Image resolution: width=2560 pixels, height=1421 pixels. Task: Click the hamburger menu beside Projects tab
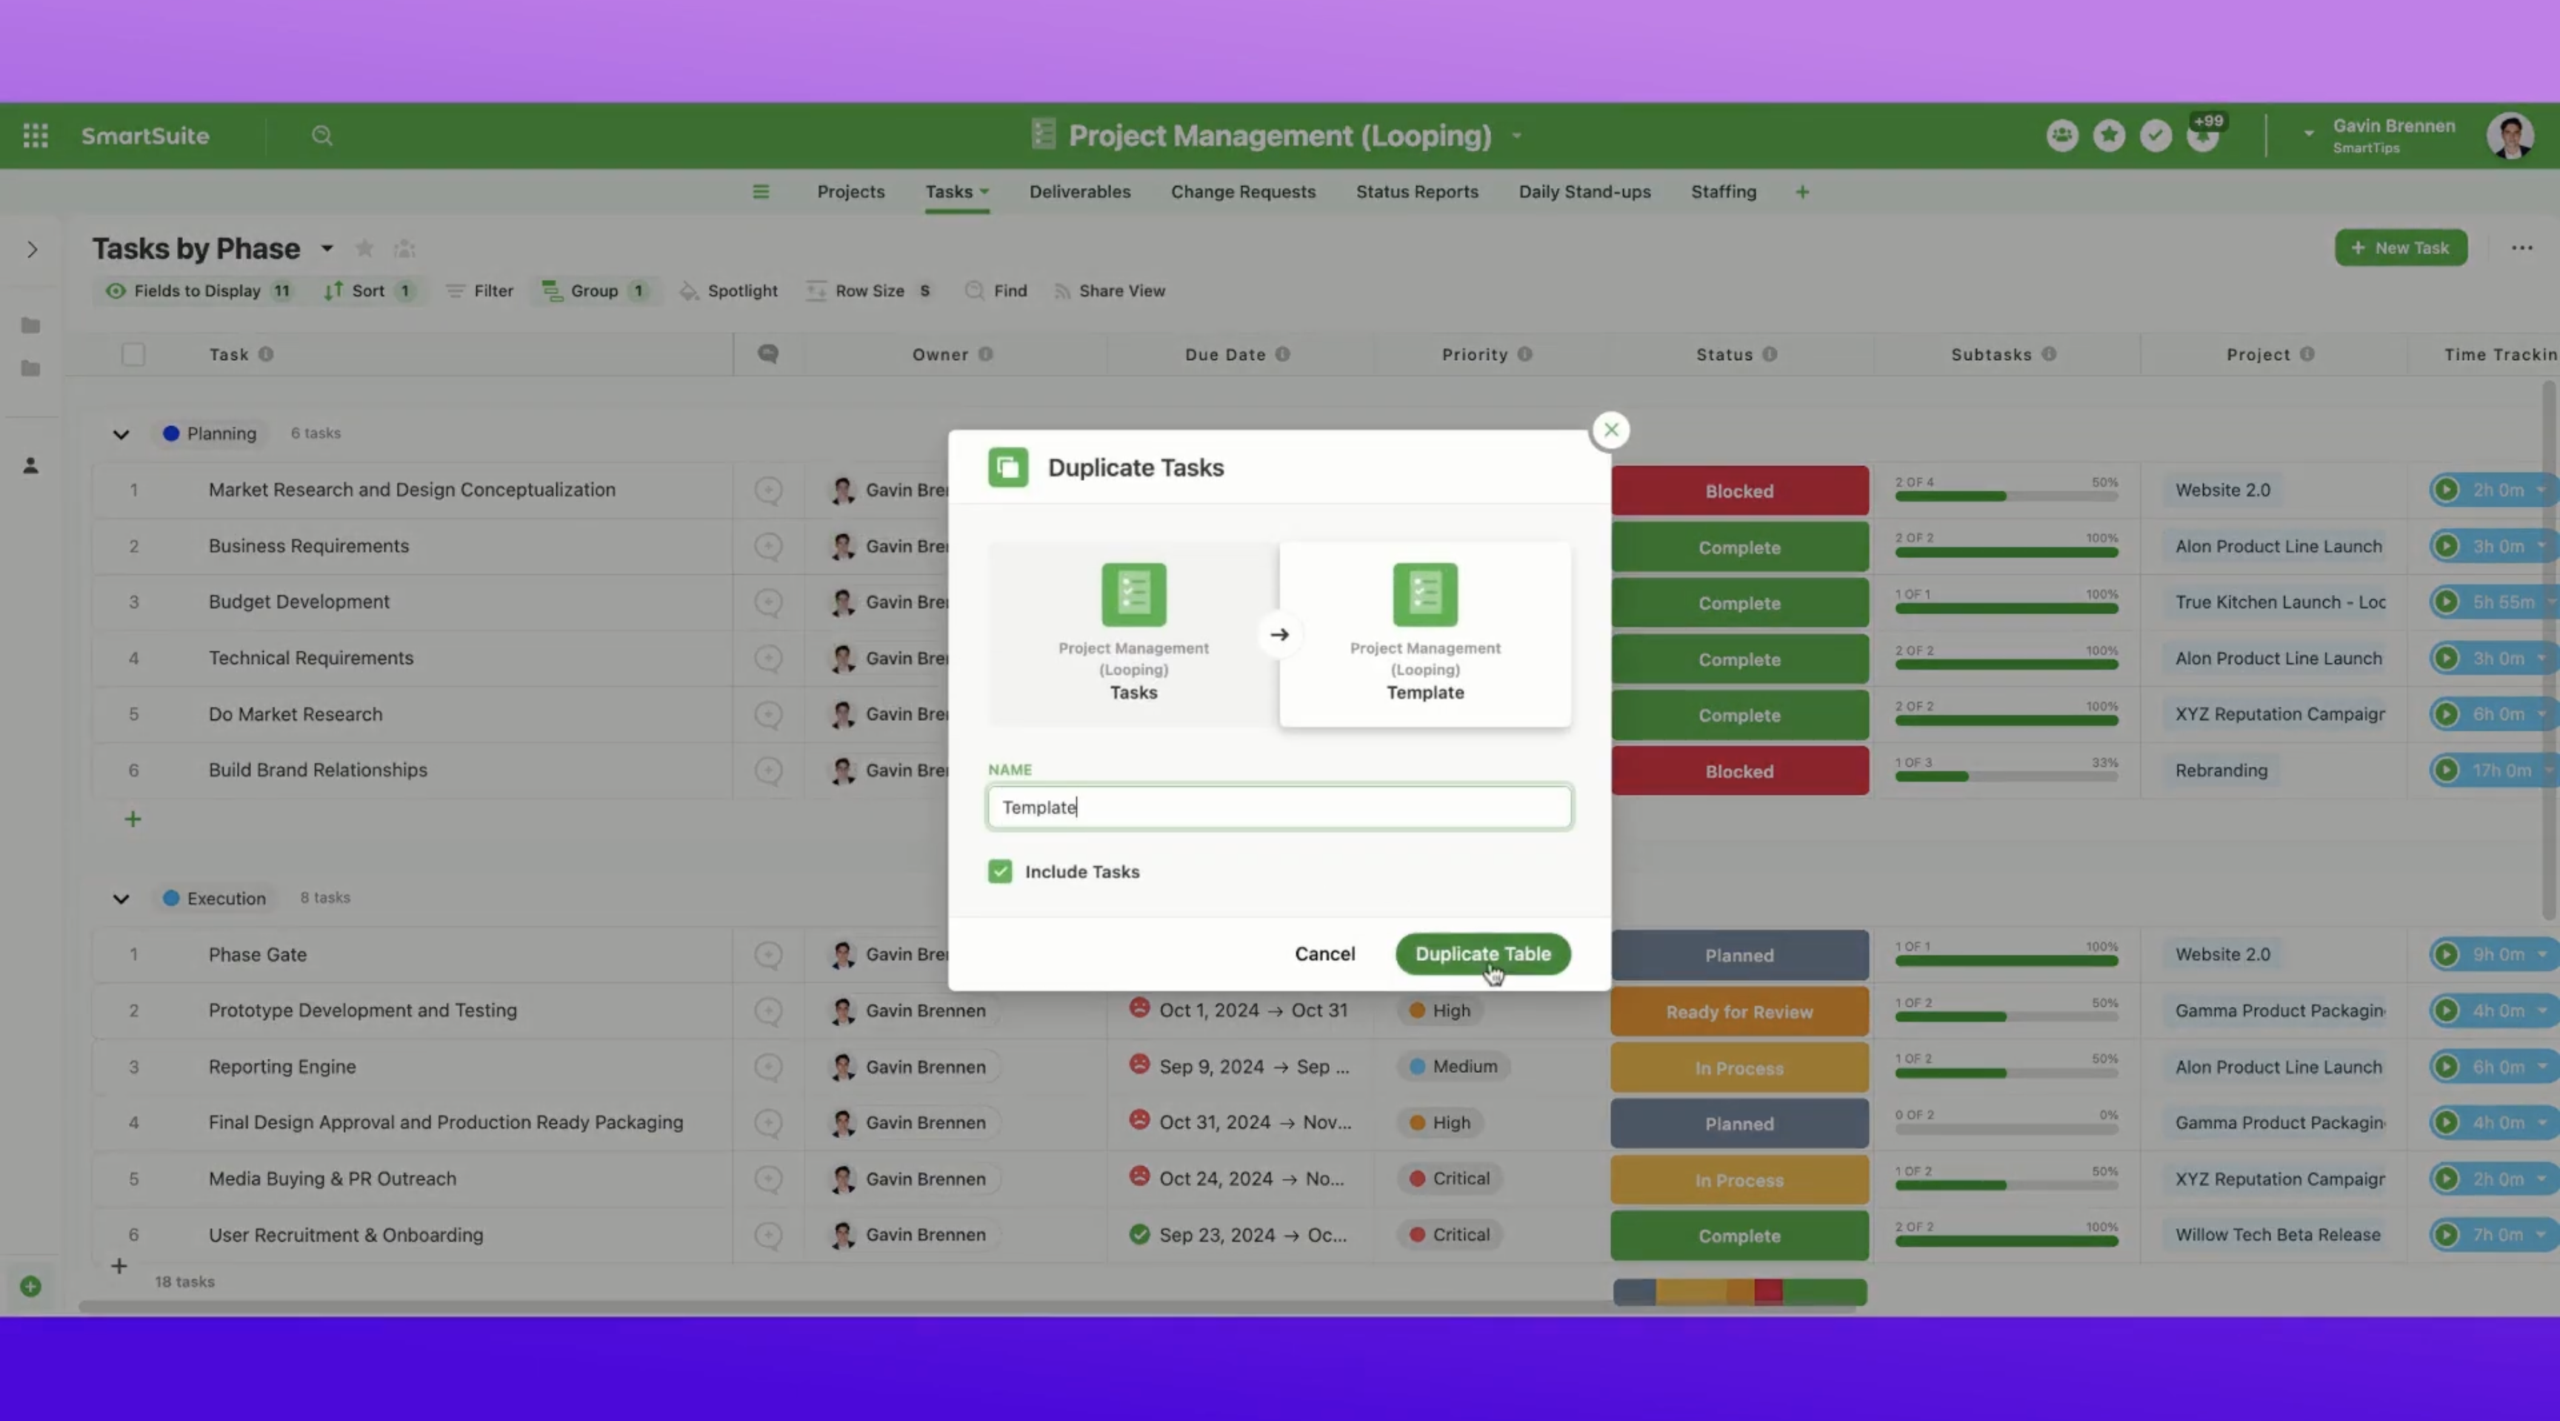click(x=761, y=191)
